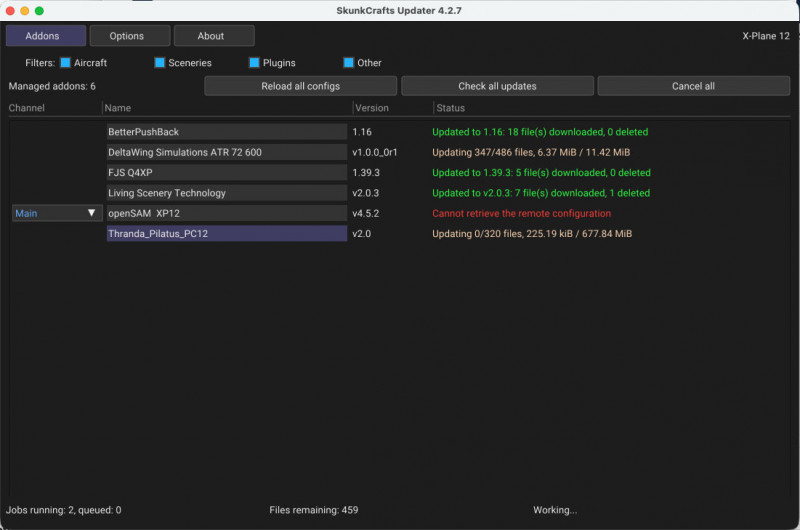The height and width of the screenshot is (530, 800).
Task: Click 'Cannot retrieve the remote configuration' error
Action: (x=521, y=213)
